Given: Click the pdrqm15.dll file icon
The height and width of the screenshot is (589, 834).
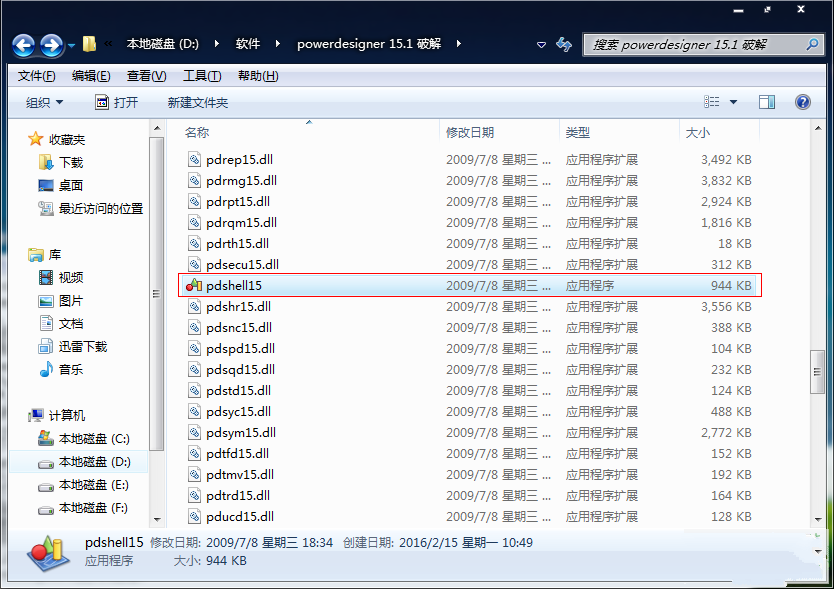Looking at the screenshot, I should pos(195,222).
